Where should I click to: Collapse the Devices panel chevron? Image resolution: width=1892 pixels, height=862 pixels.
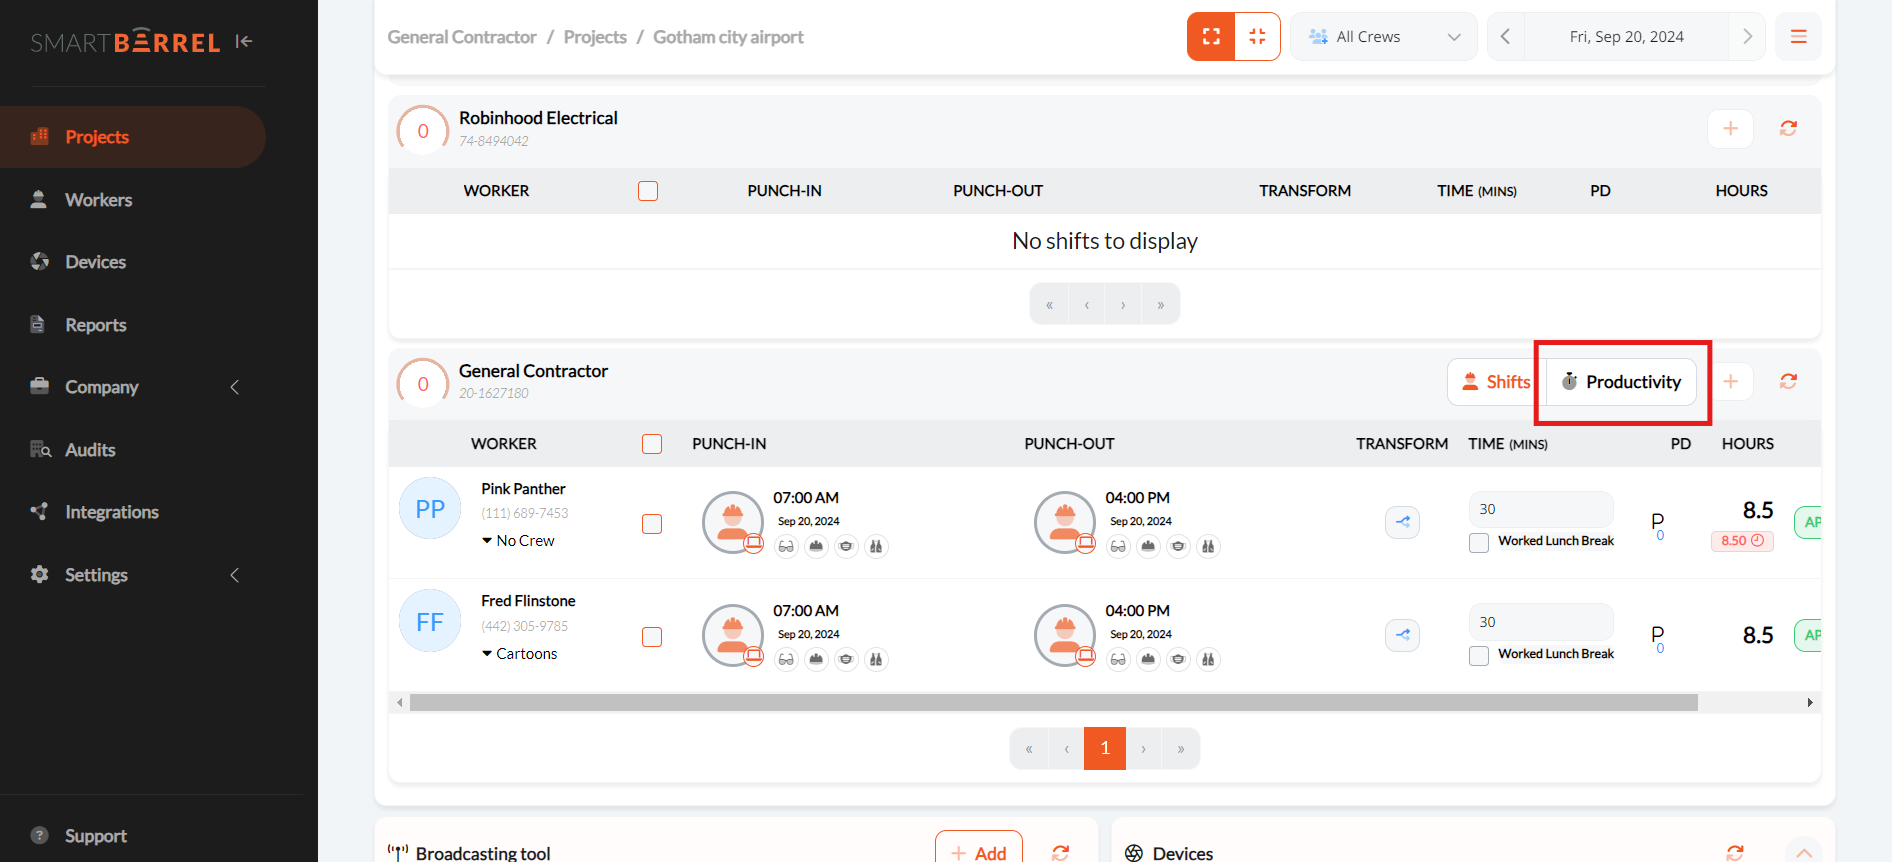click(x=1804, y=852)
